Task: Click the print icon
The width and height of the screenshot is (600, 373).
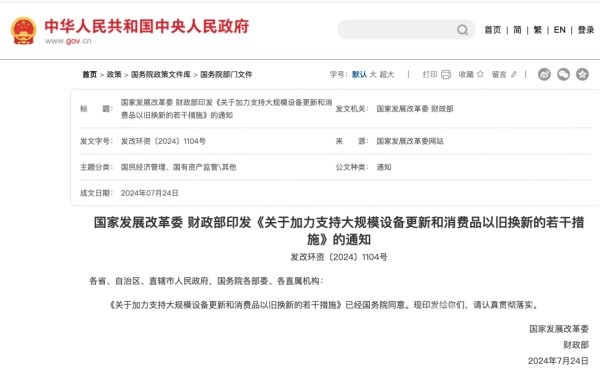Action: click(446, 74)
